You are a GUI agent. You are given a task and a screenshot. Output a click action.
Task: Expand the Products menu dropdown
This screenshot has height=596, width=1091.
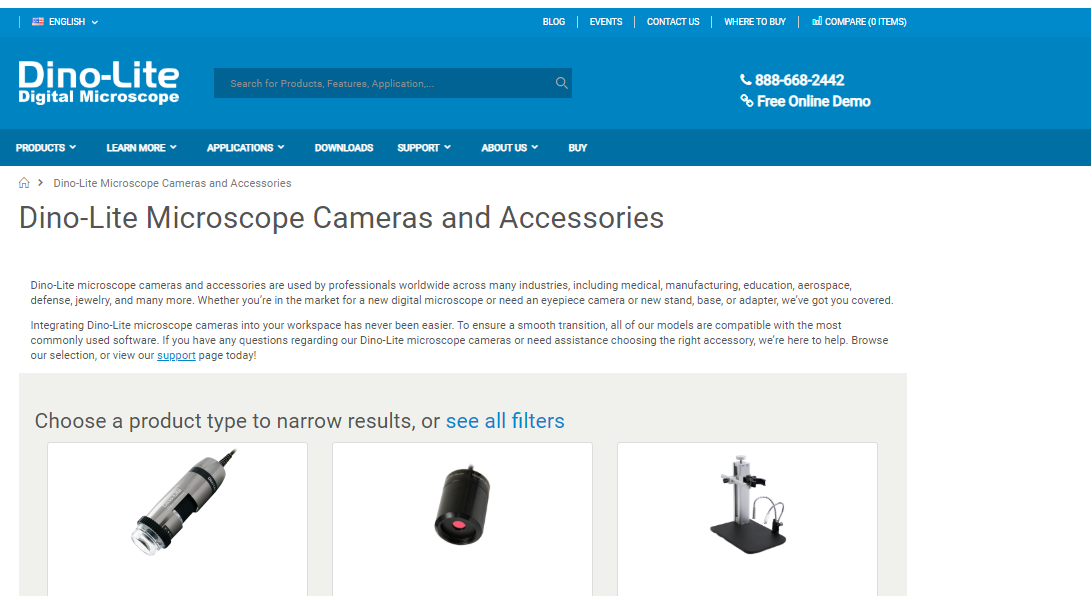tap(46, 147)
